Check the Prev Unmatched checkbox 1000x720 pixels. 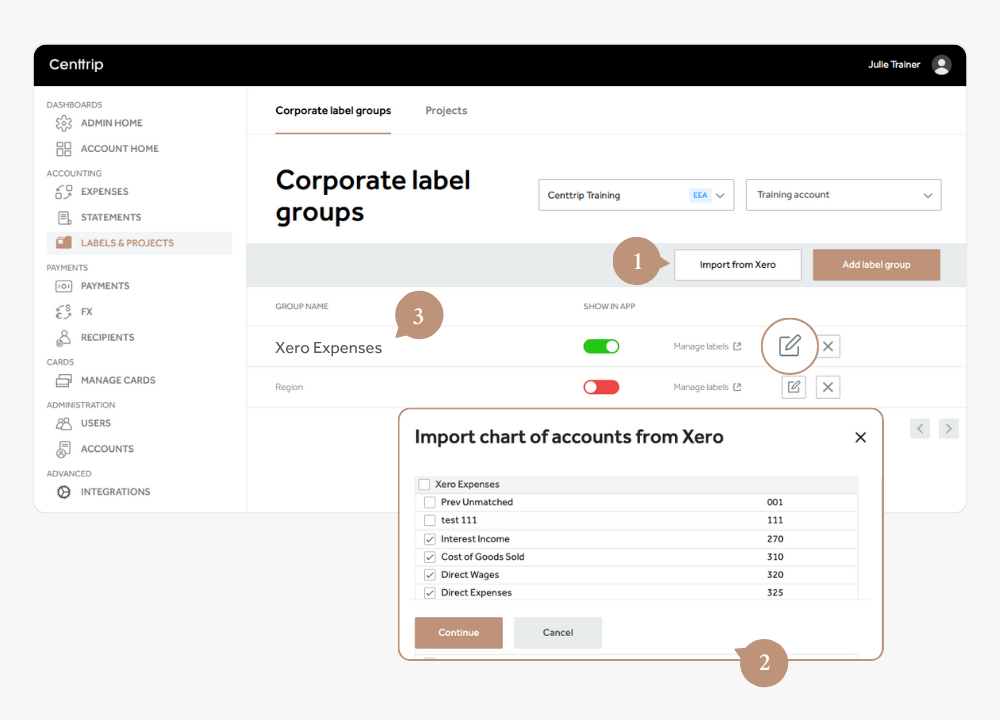[x=430, y=502]
